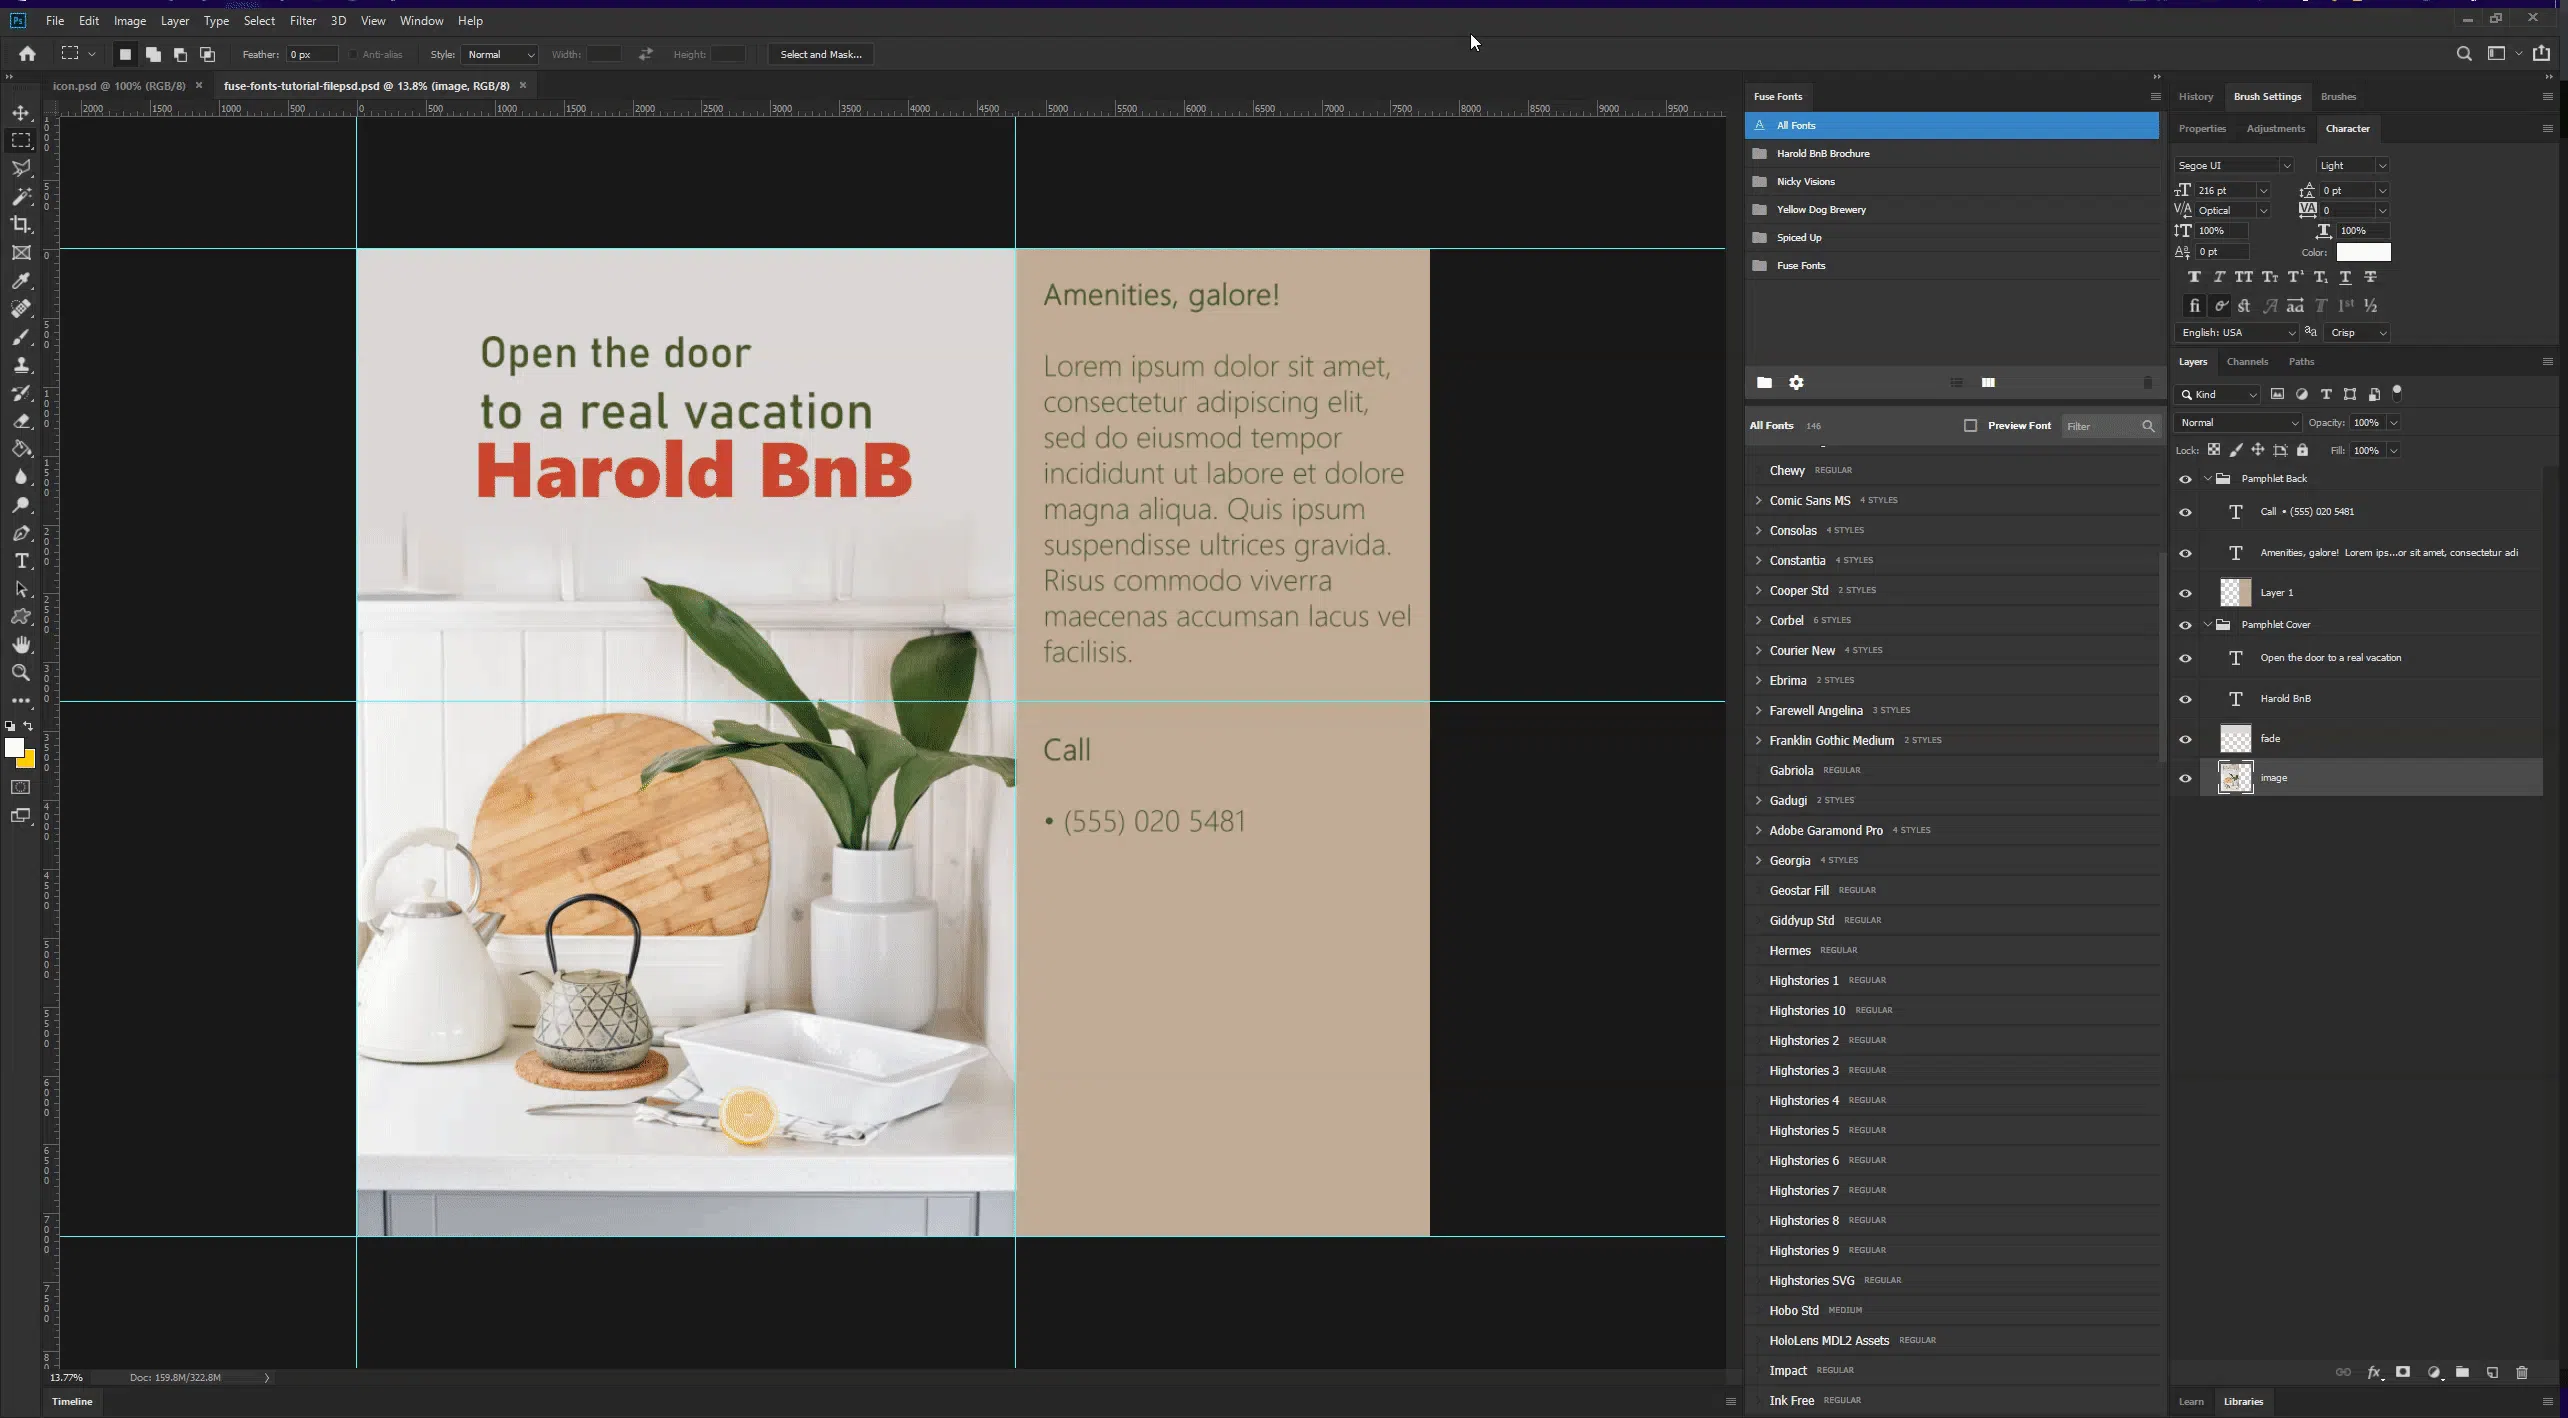The height and width of the screenshot is (1418, 2568).
Task: Select the Move tool
Action: coord(21,113)
